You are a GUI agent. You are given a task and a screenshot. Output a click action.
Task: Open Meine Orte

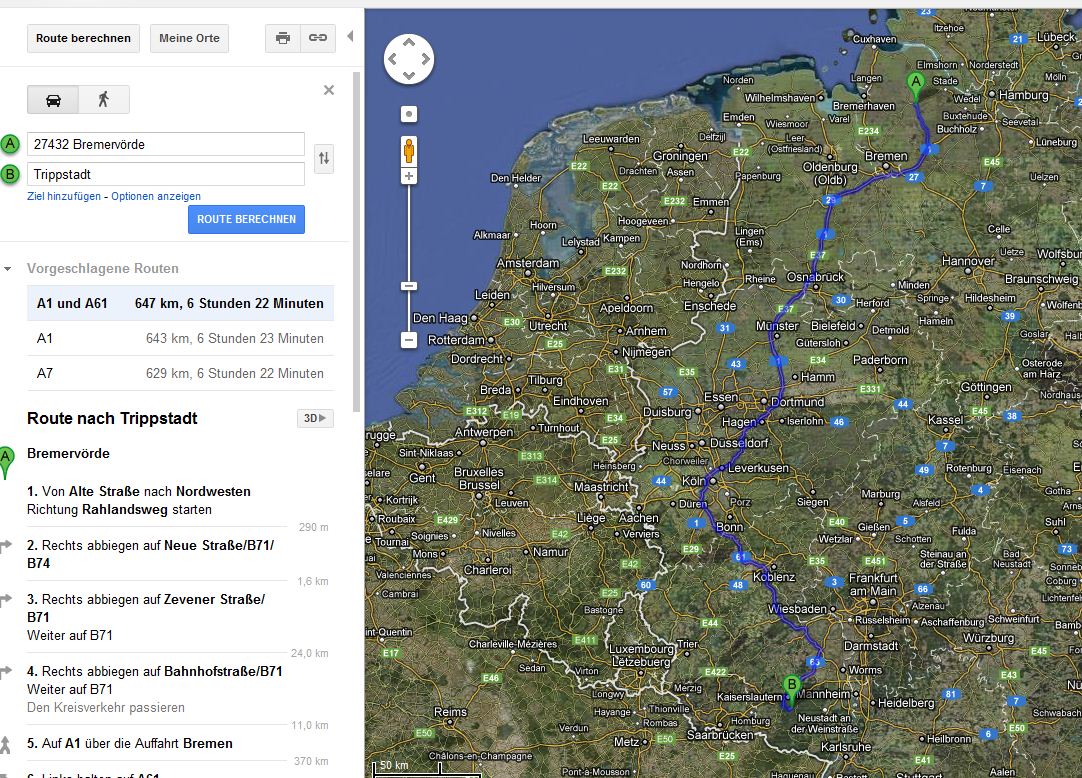189,38
